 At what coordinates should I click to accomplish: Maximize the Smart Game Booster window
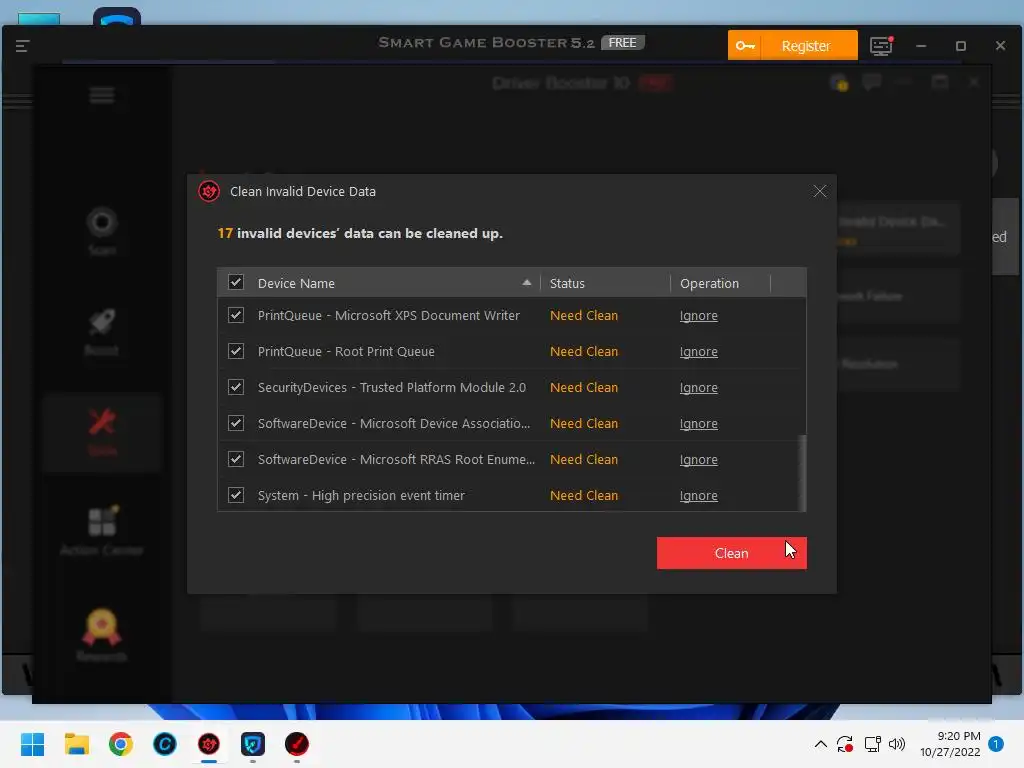(960, 46)
